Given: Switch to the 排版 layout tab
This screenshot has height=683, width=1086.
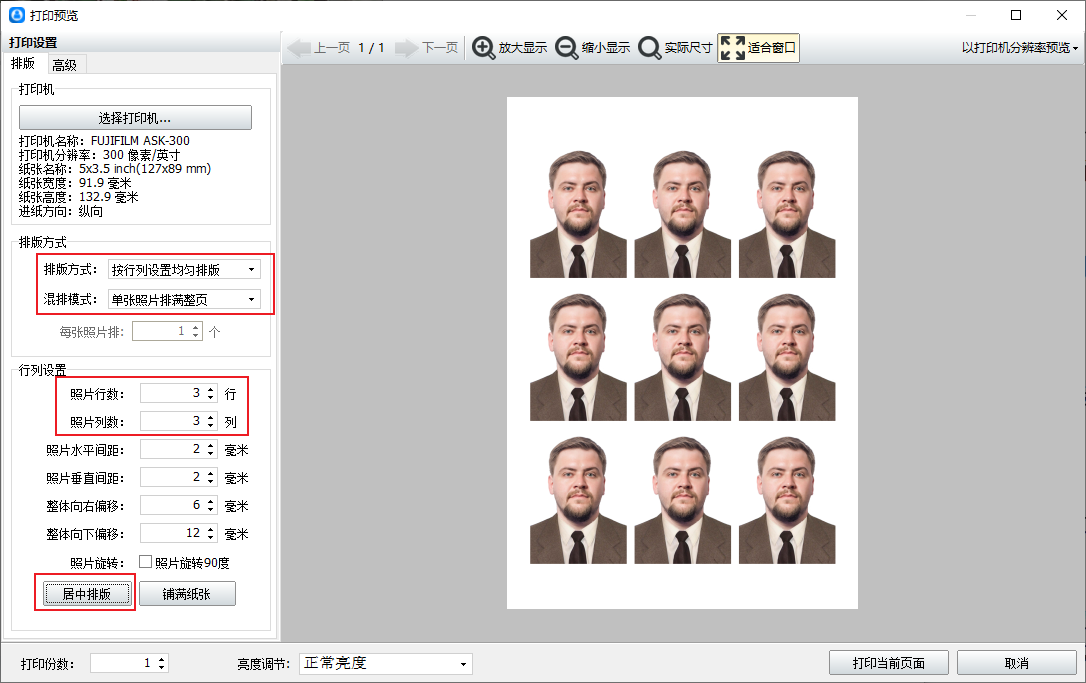Looking at the screenshot, I should click(22, 64).
